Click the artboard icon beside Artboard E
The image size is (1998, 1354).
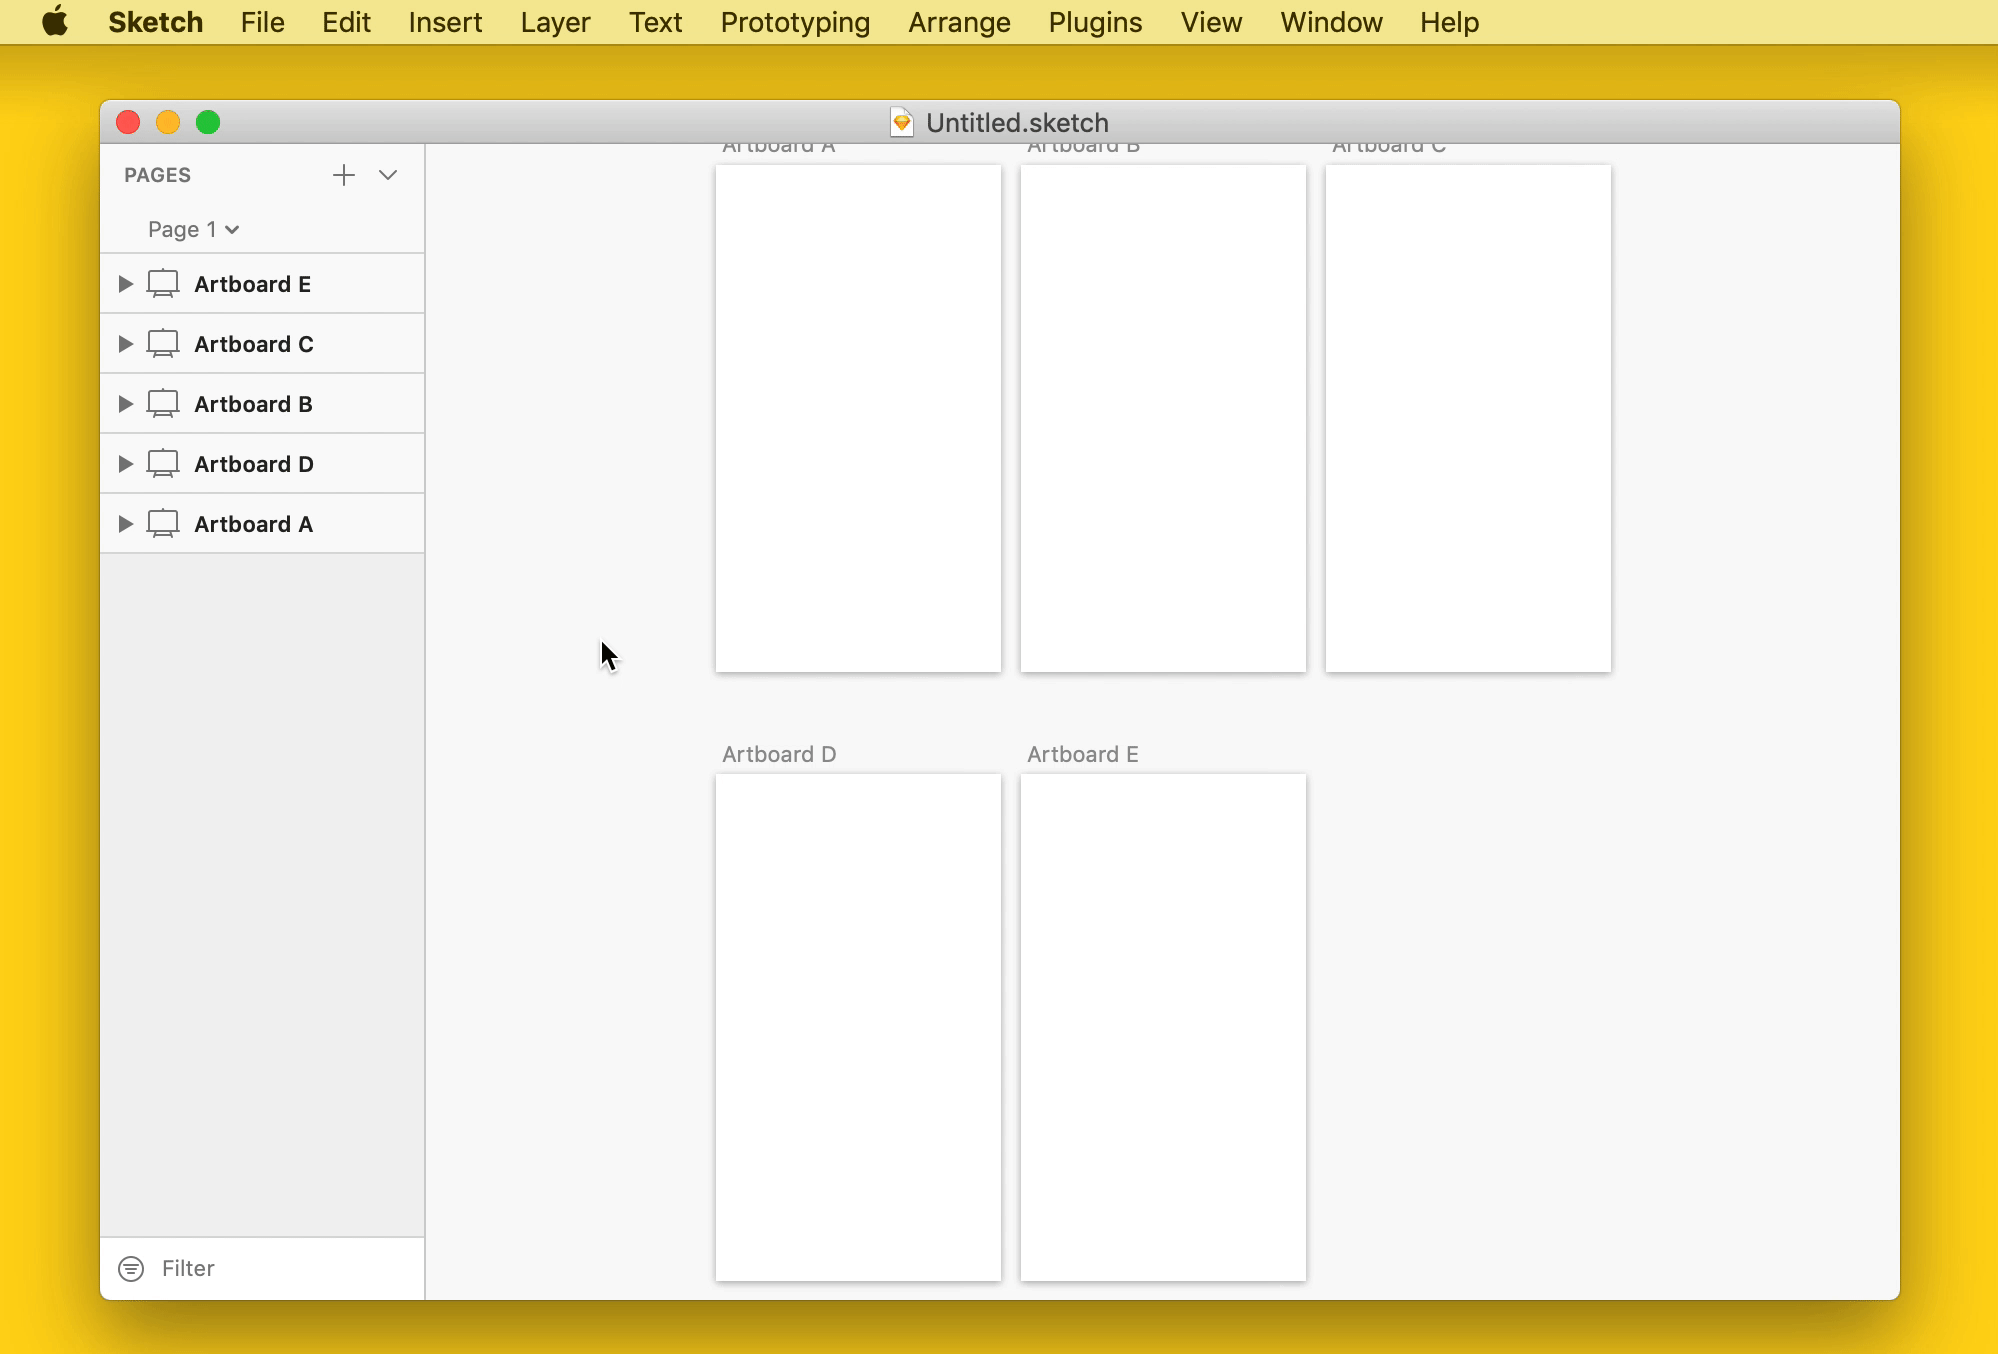163,284
